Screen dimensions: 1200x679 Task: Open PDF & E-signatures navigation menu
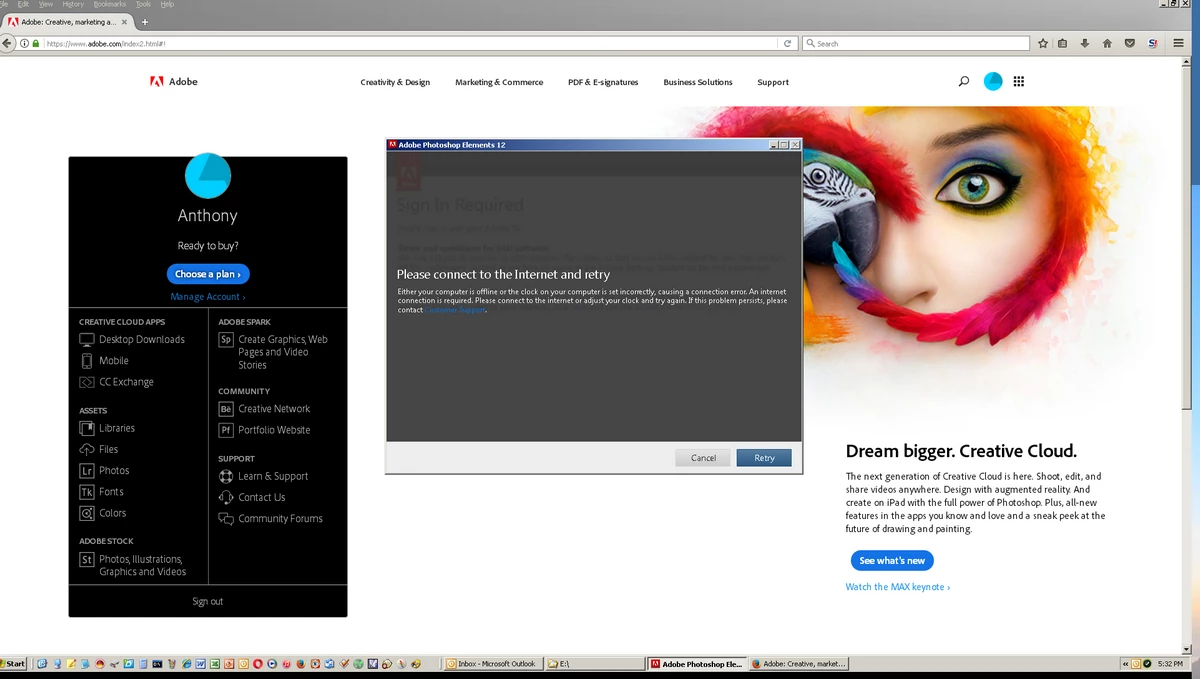603,82
